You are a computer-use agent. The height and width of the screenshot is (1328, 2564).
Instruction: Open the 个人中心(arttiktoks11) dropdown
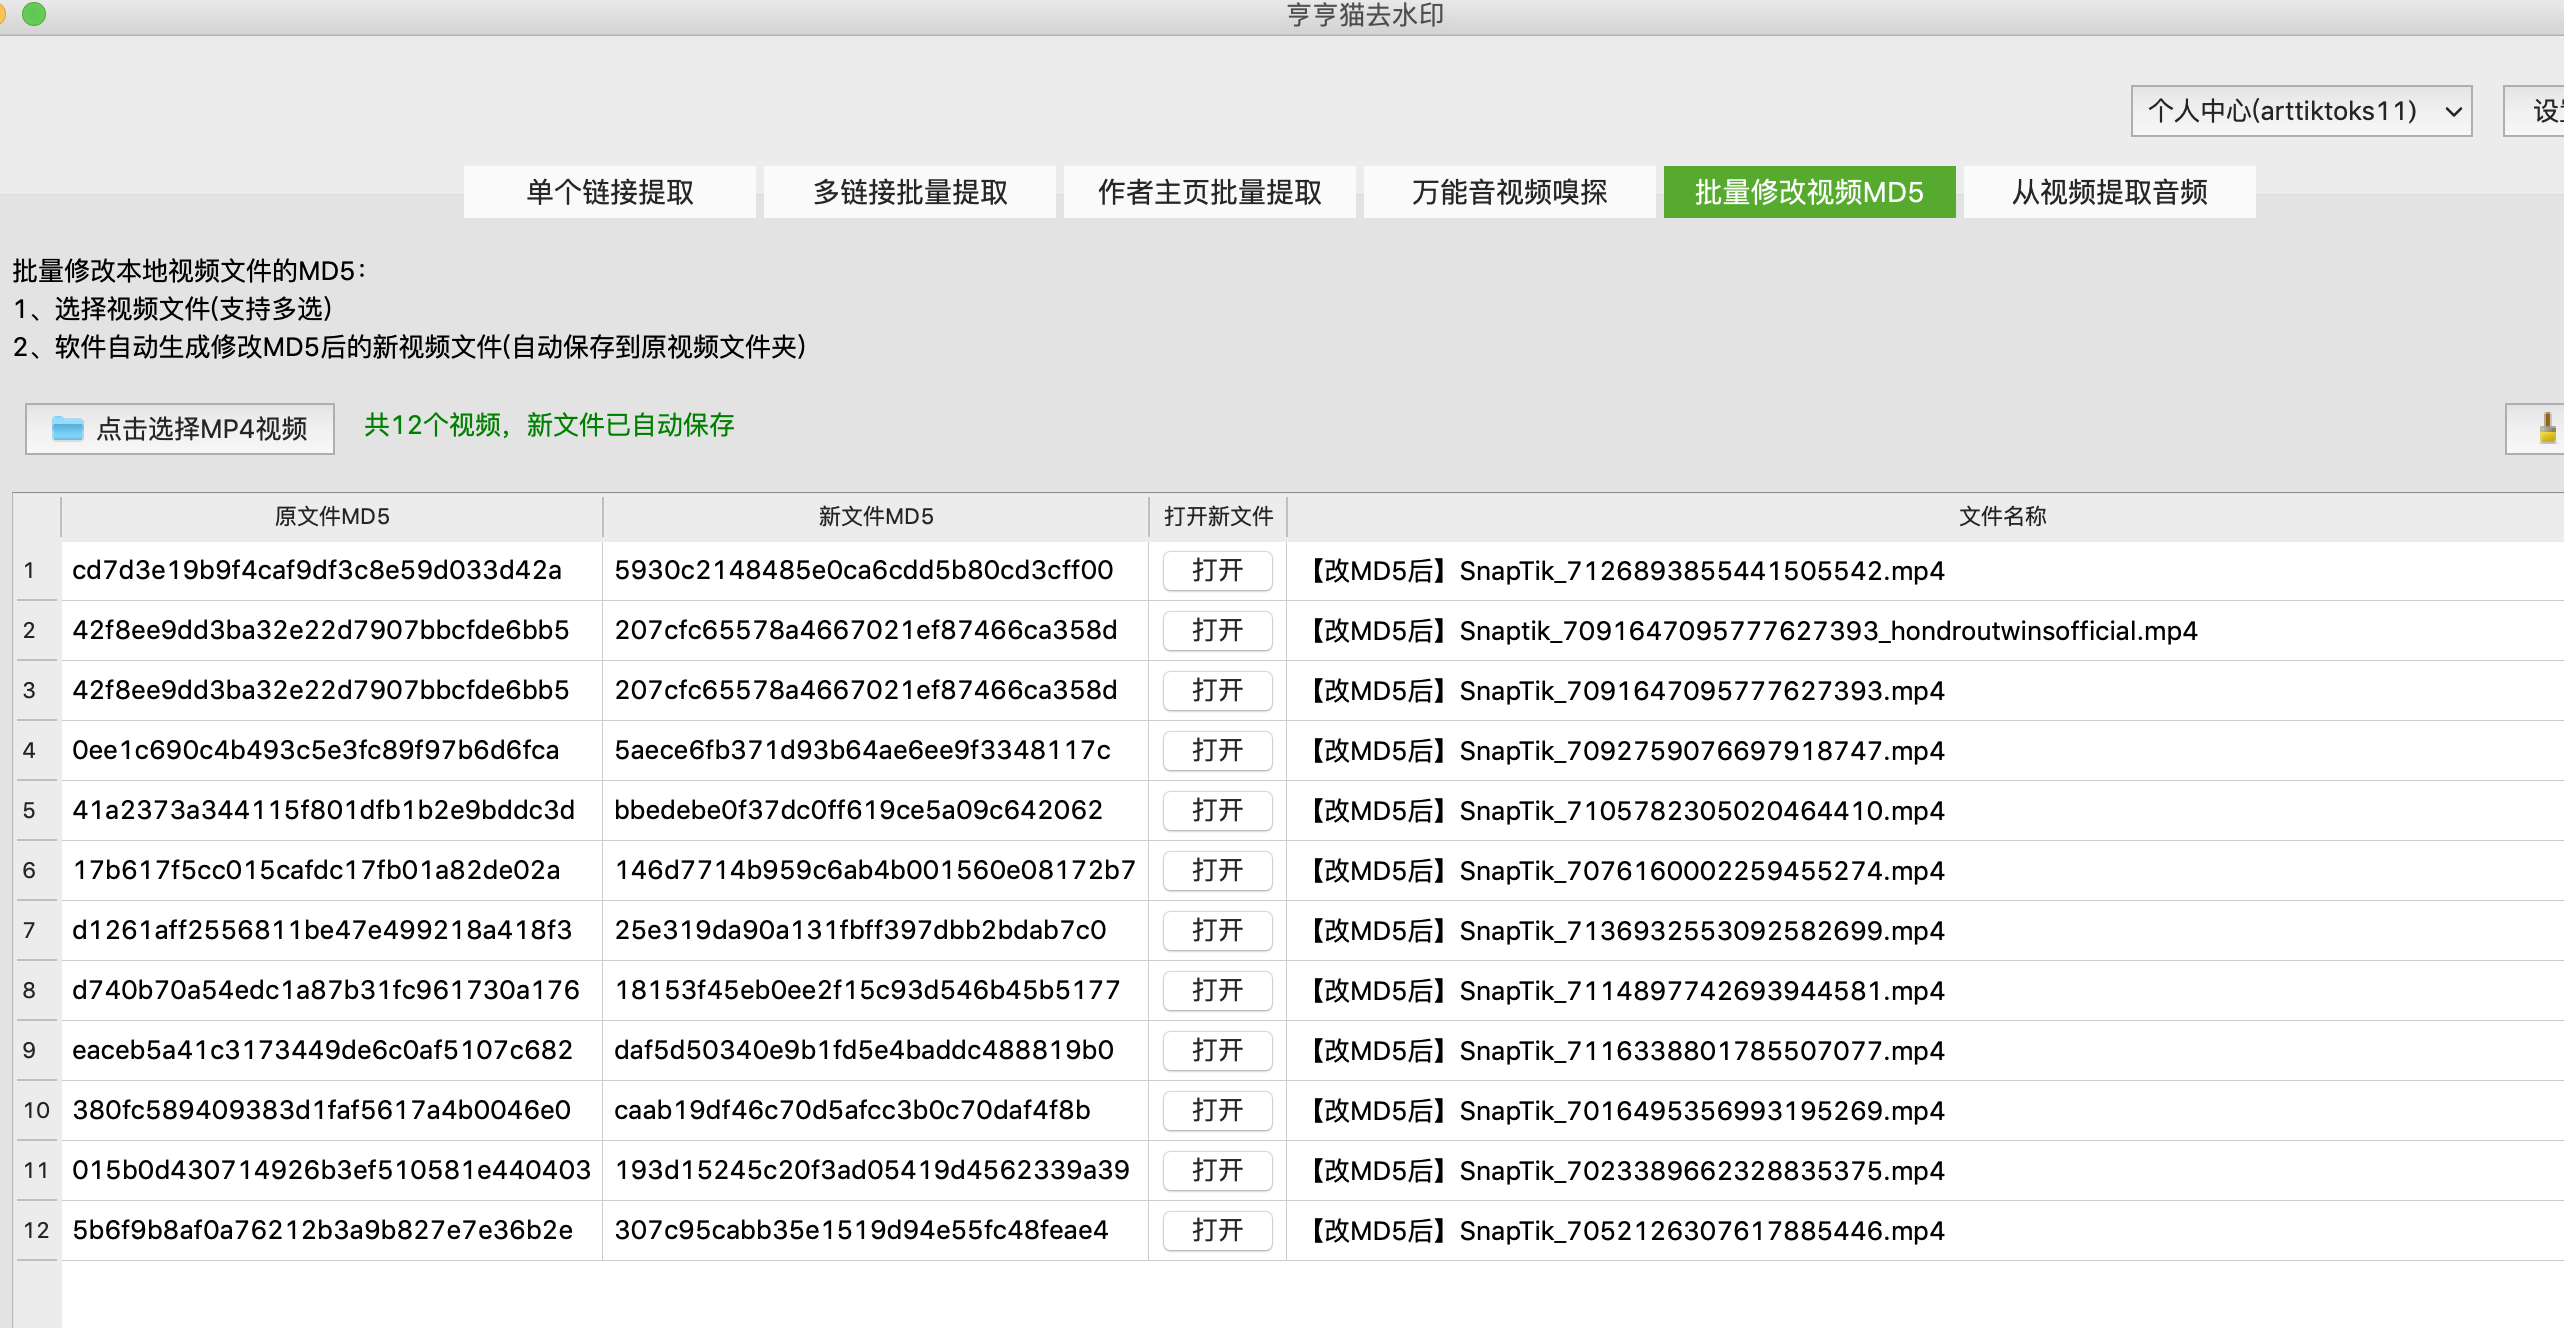point(2300,111)
